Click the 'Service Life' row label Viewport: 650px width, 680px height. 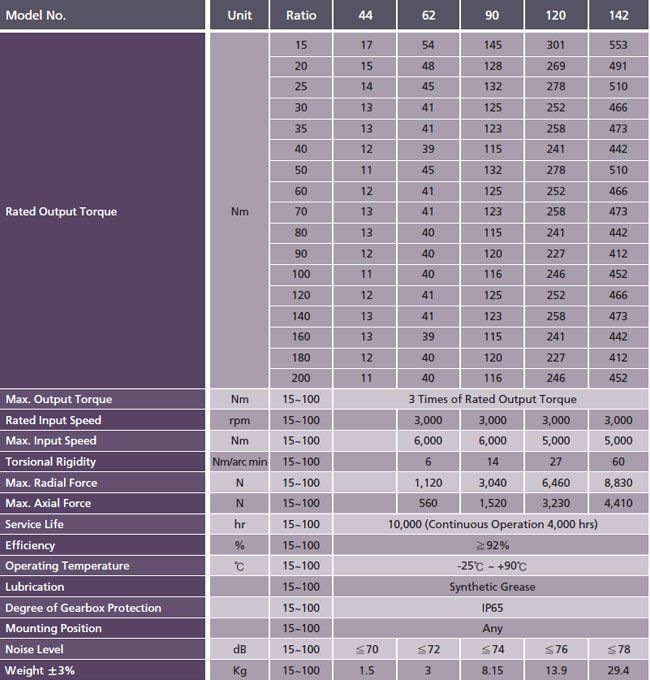[102, 524]
